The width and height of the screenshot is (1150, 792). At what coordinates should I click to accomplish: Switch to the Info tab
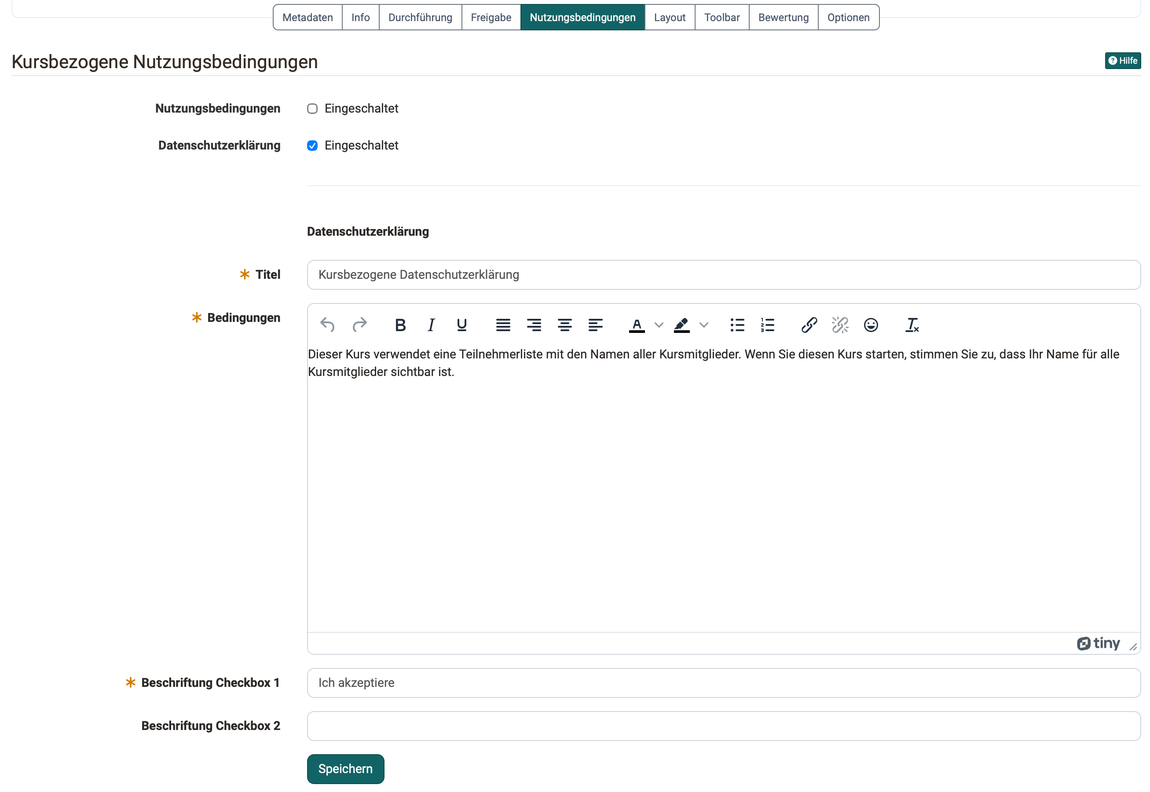click(x=360, y=18)
